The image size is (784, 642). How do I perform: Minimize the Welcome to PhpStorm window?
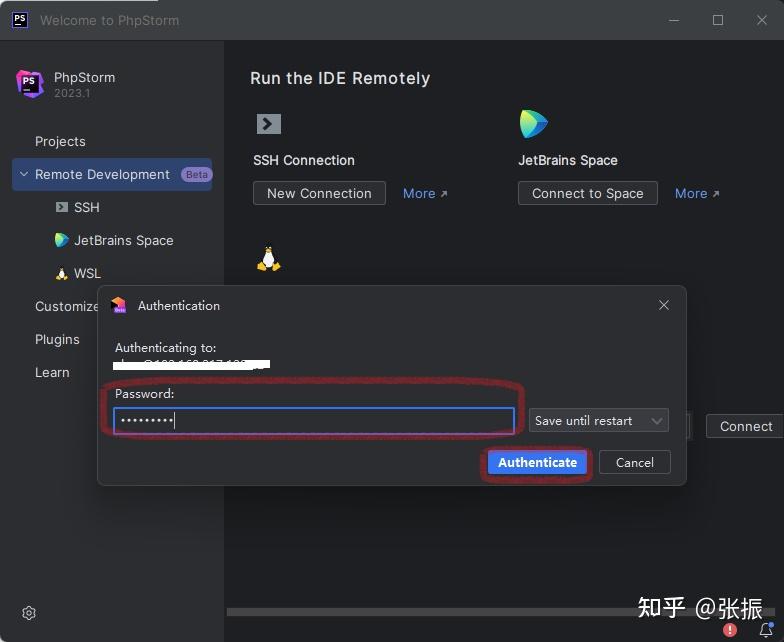674,20
